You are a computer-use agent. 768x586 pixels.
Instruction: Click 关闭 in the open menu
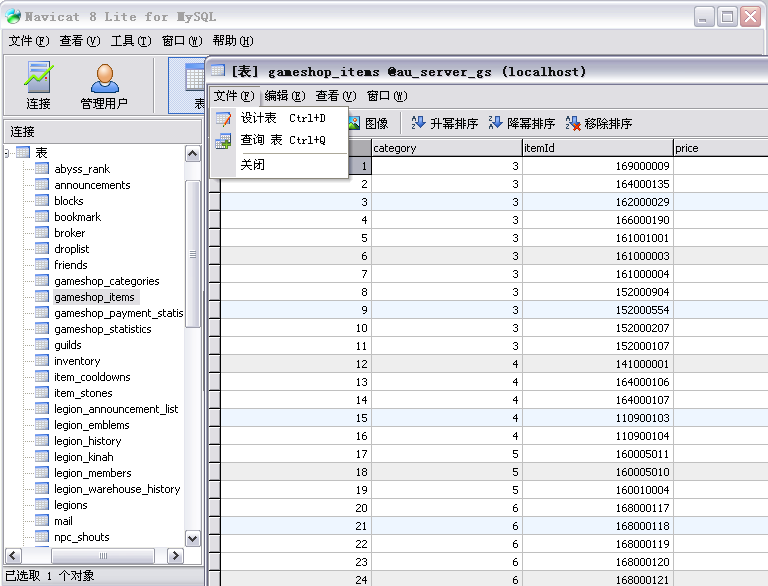(253, 165)
